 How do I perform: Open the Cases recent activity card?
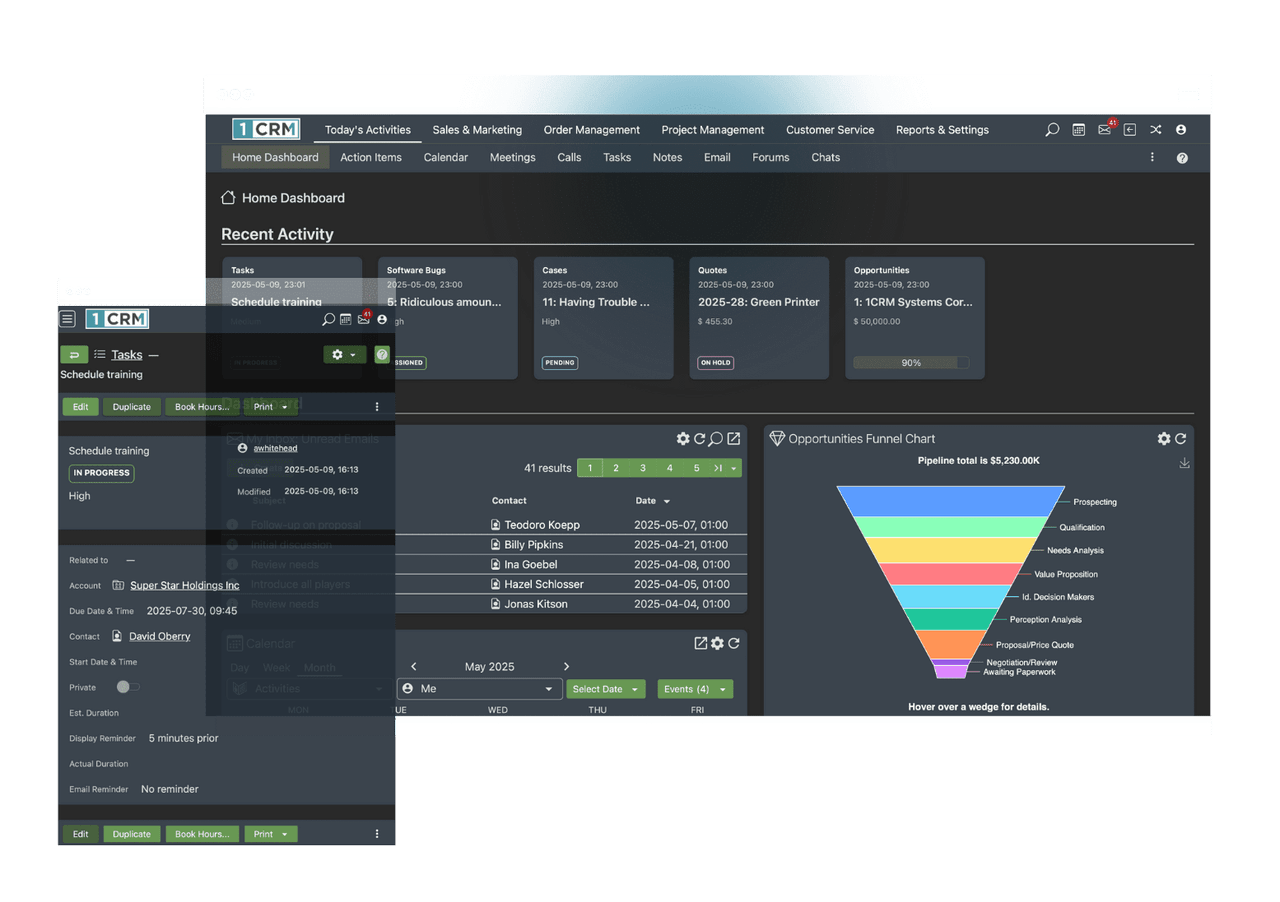coord(603,318)
